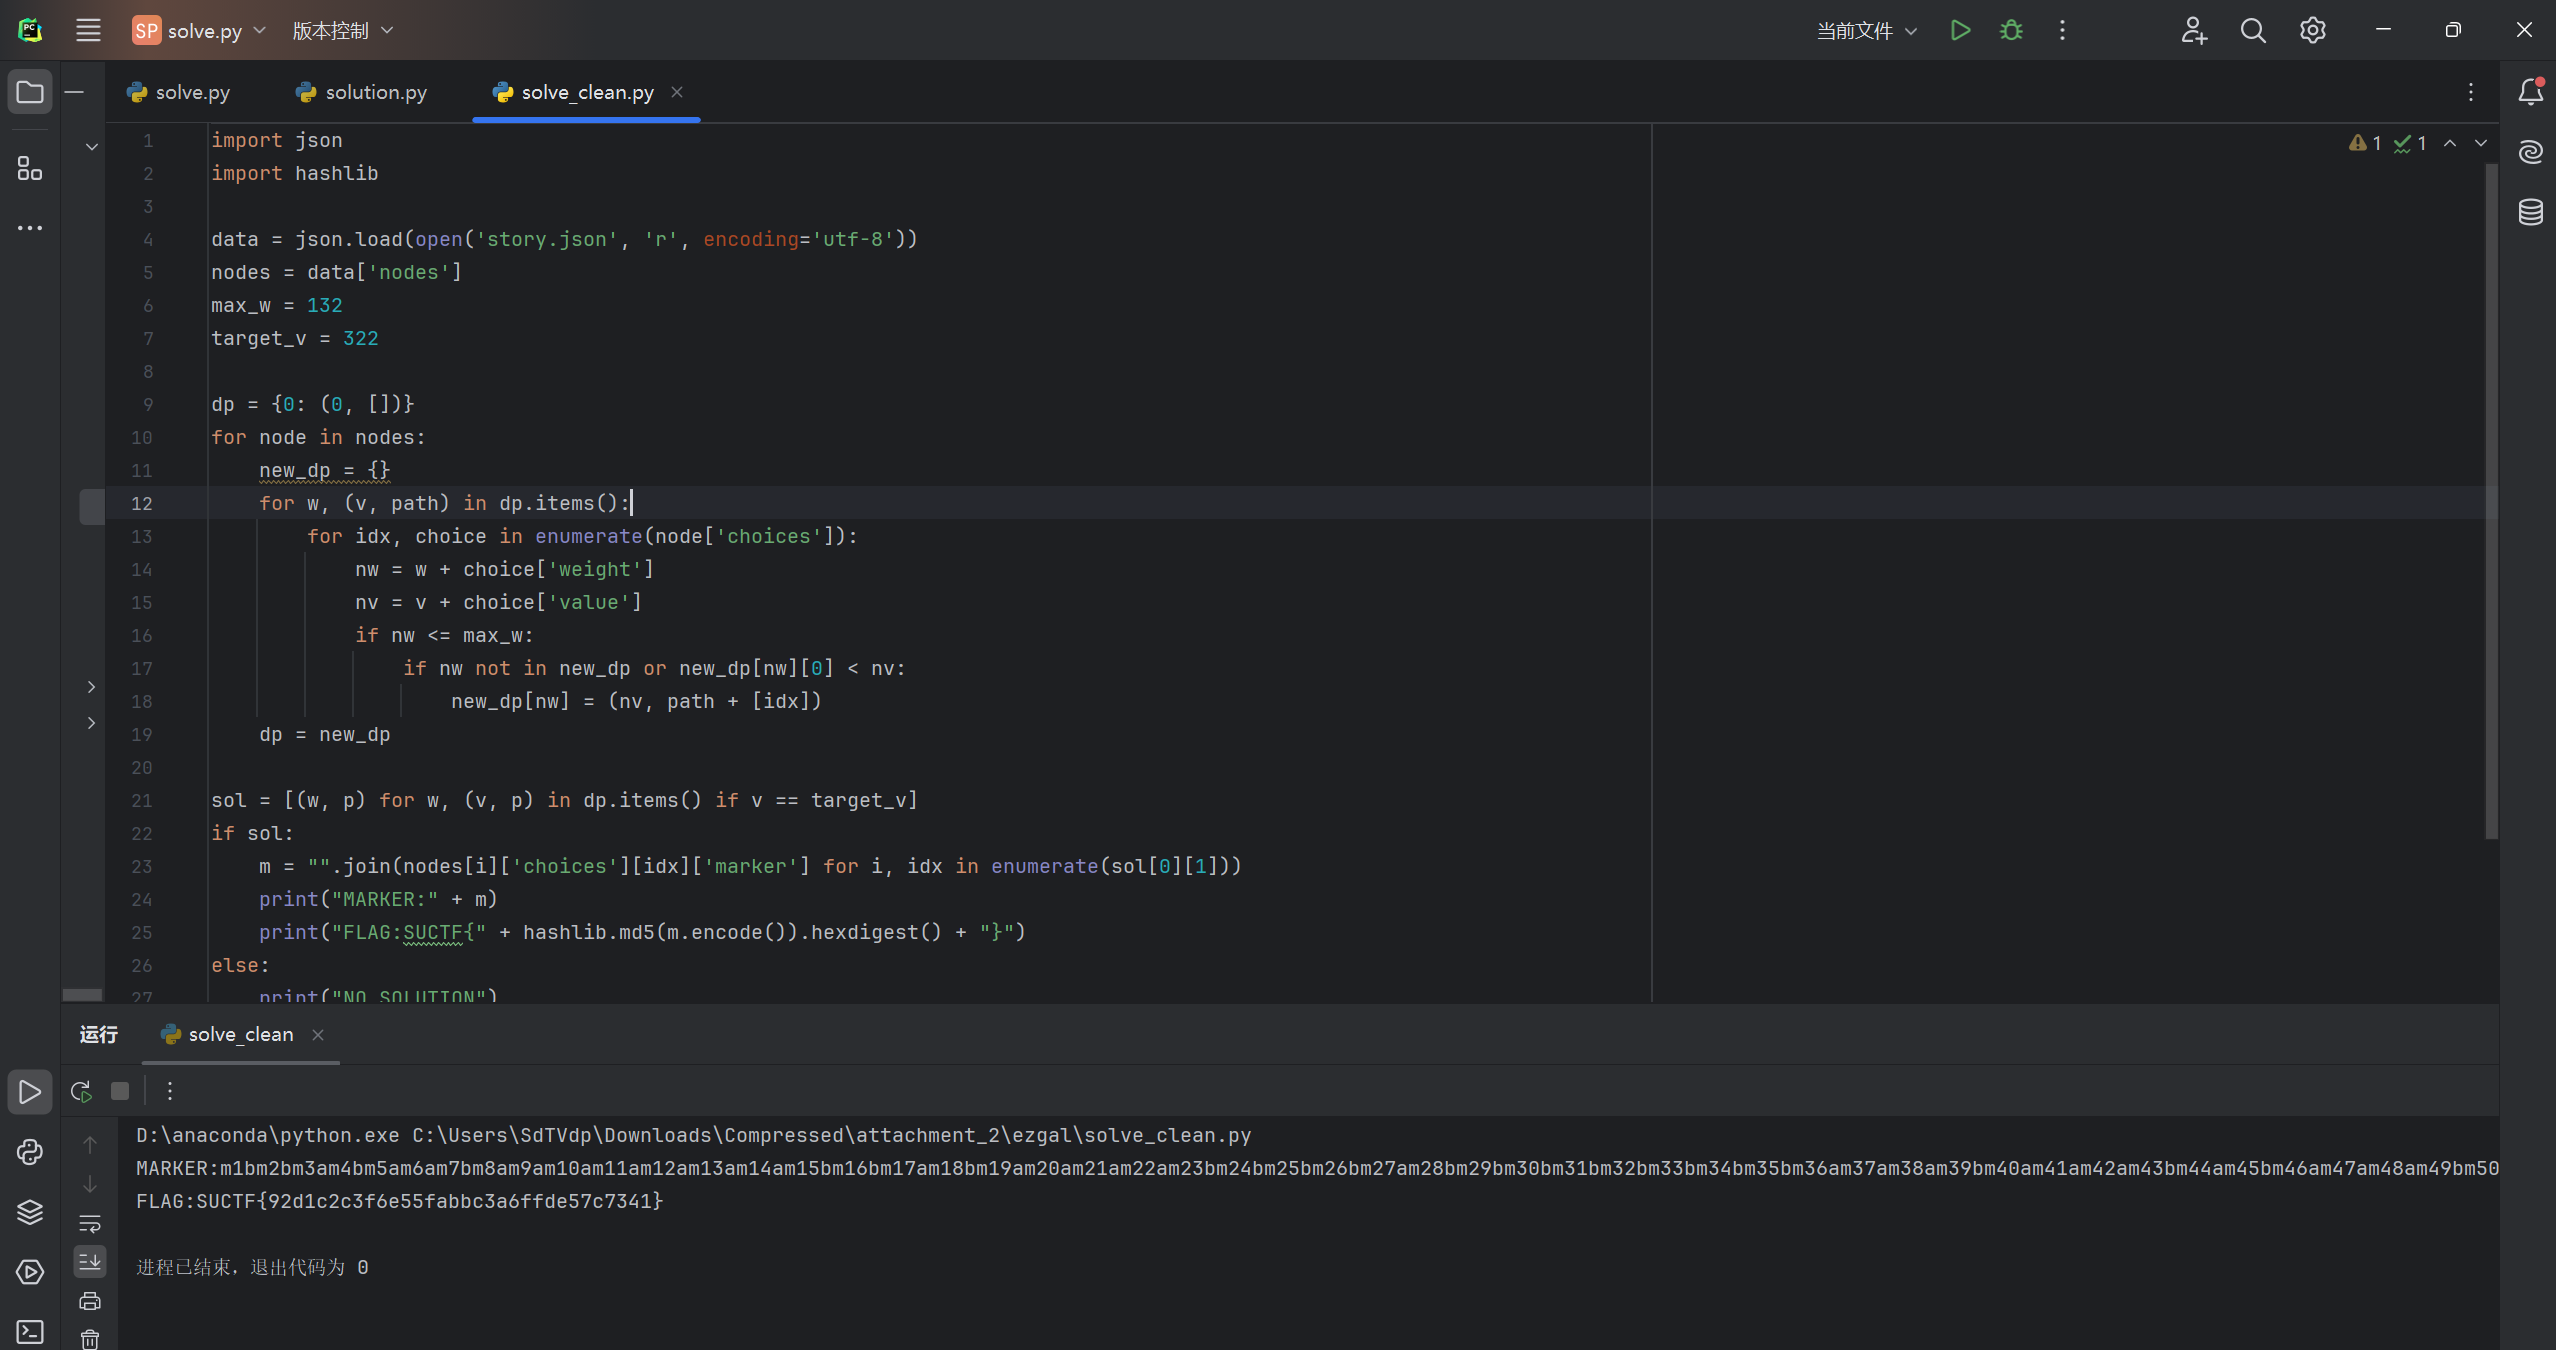Click the editor vertical scrollbar

[x=2490, y=500]
